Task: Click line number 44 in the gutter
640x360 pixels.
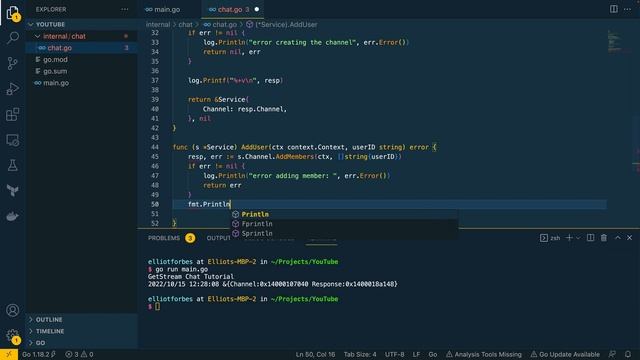Action: (x=155, y=147)
